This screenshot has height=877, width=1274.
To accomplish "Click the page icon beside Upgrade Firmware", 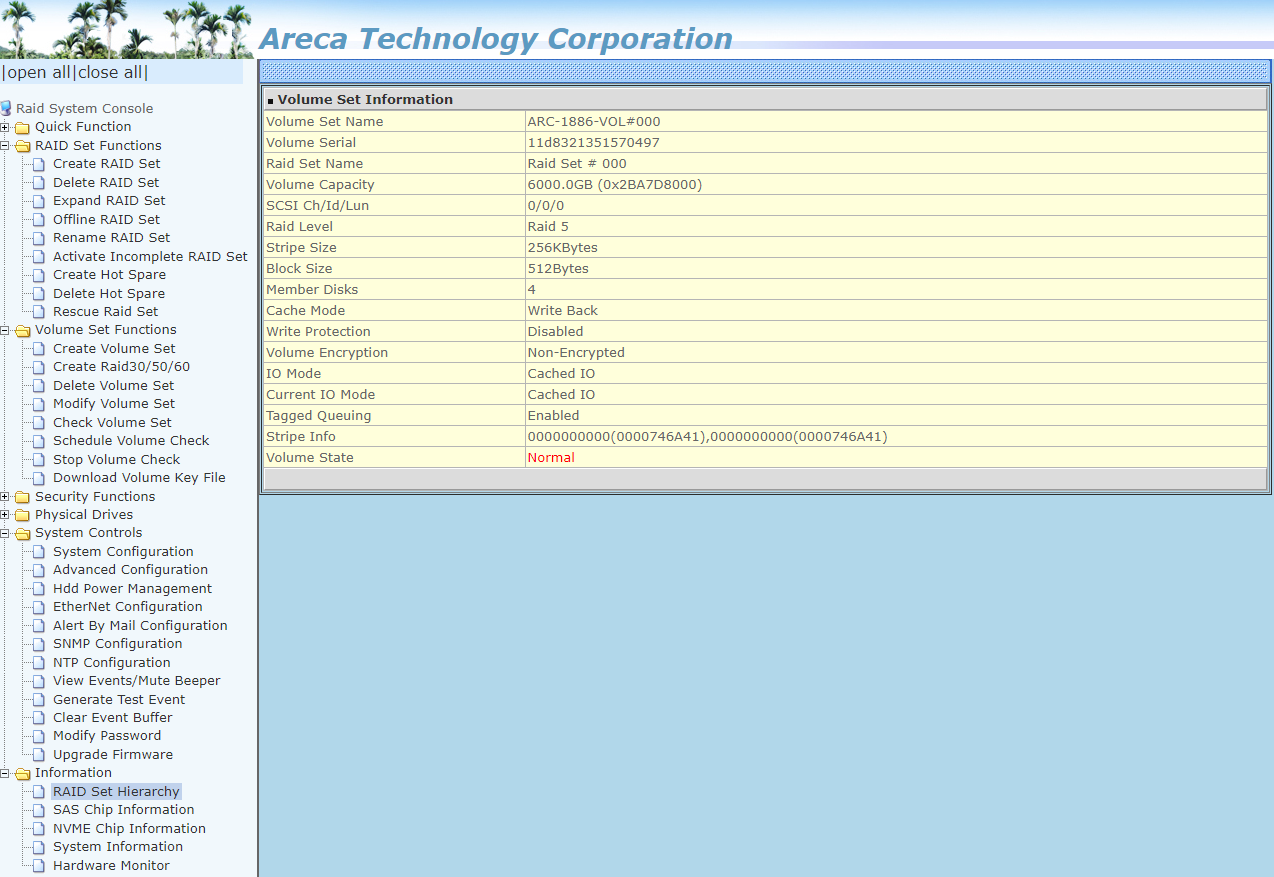I will [x=39, y=755].
